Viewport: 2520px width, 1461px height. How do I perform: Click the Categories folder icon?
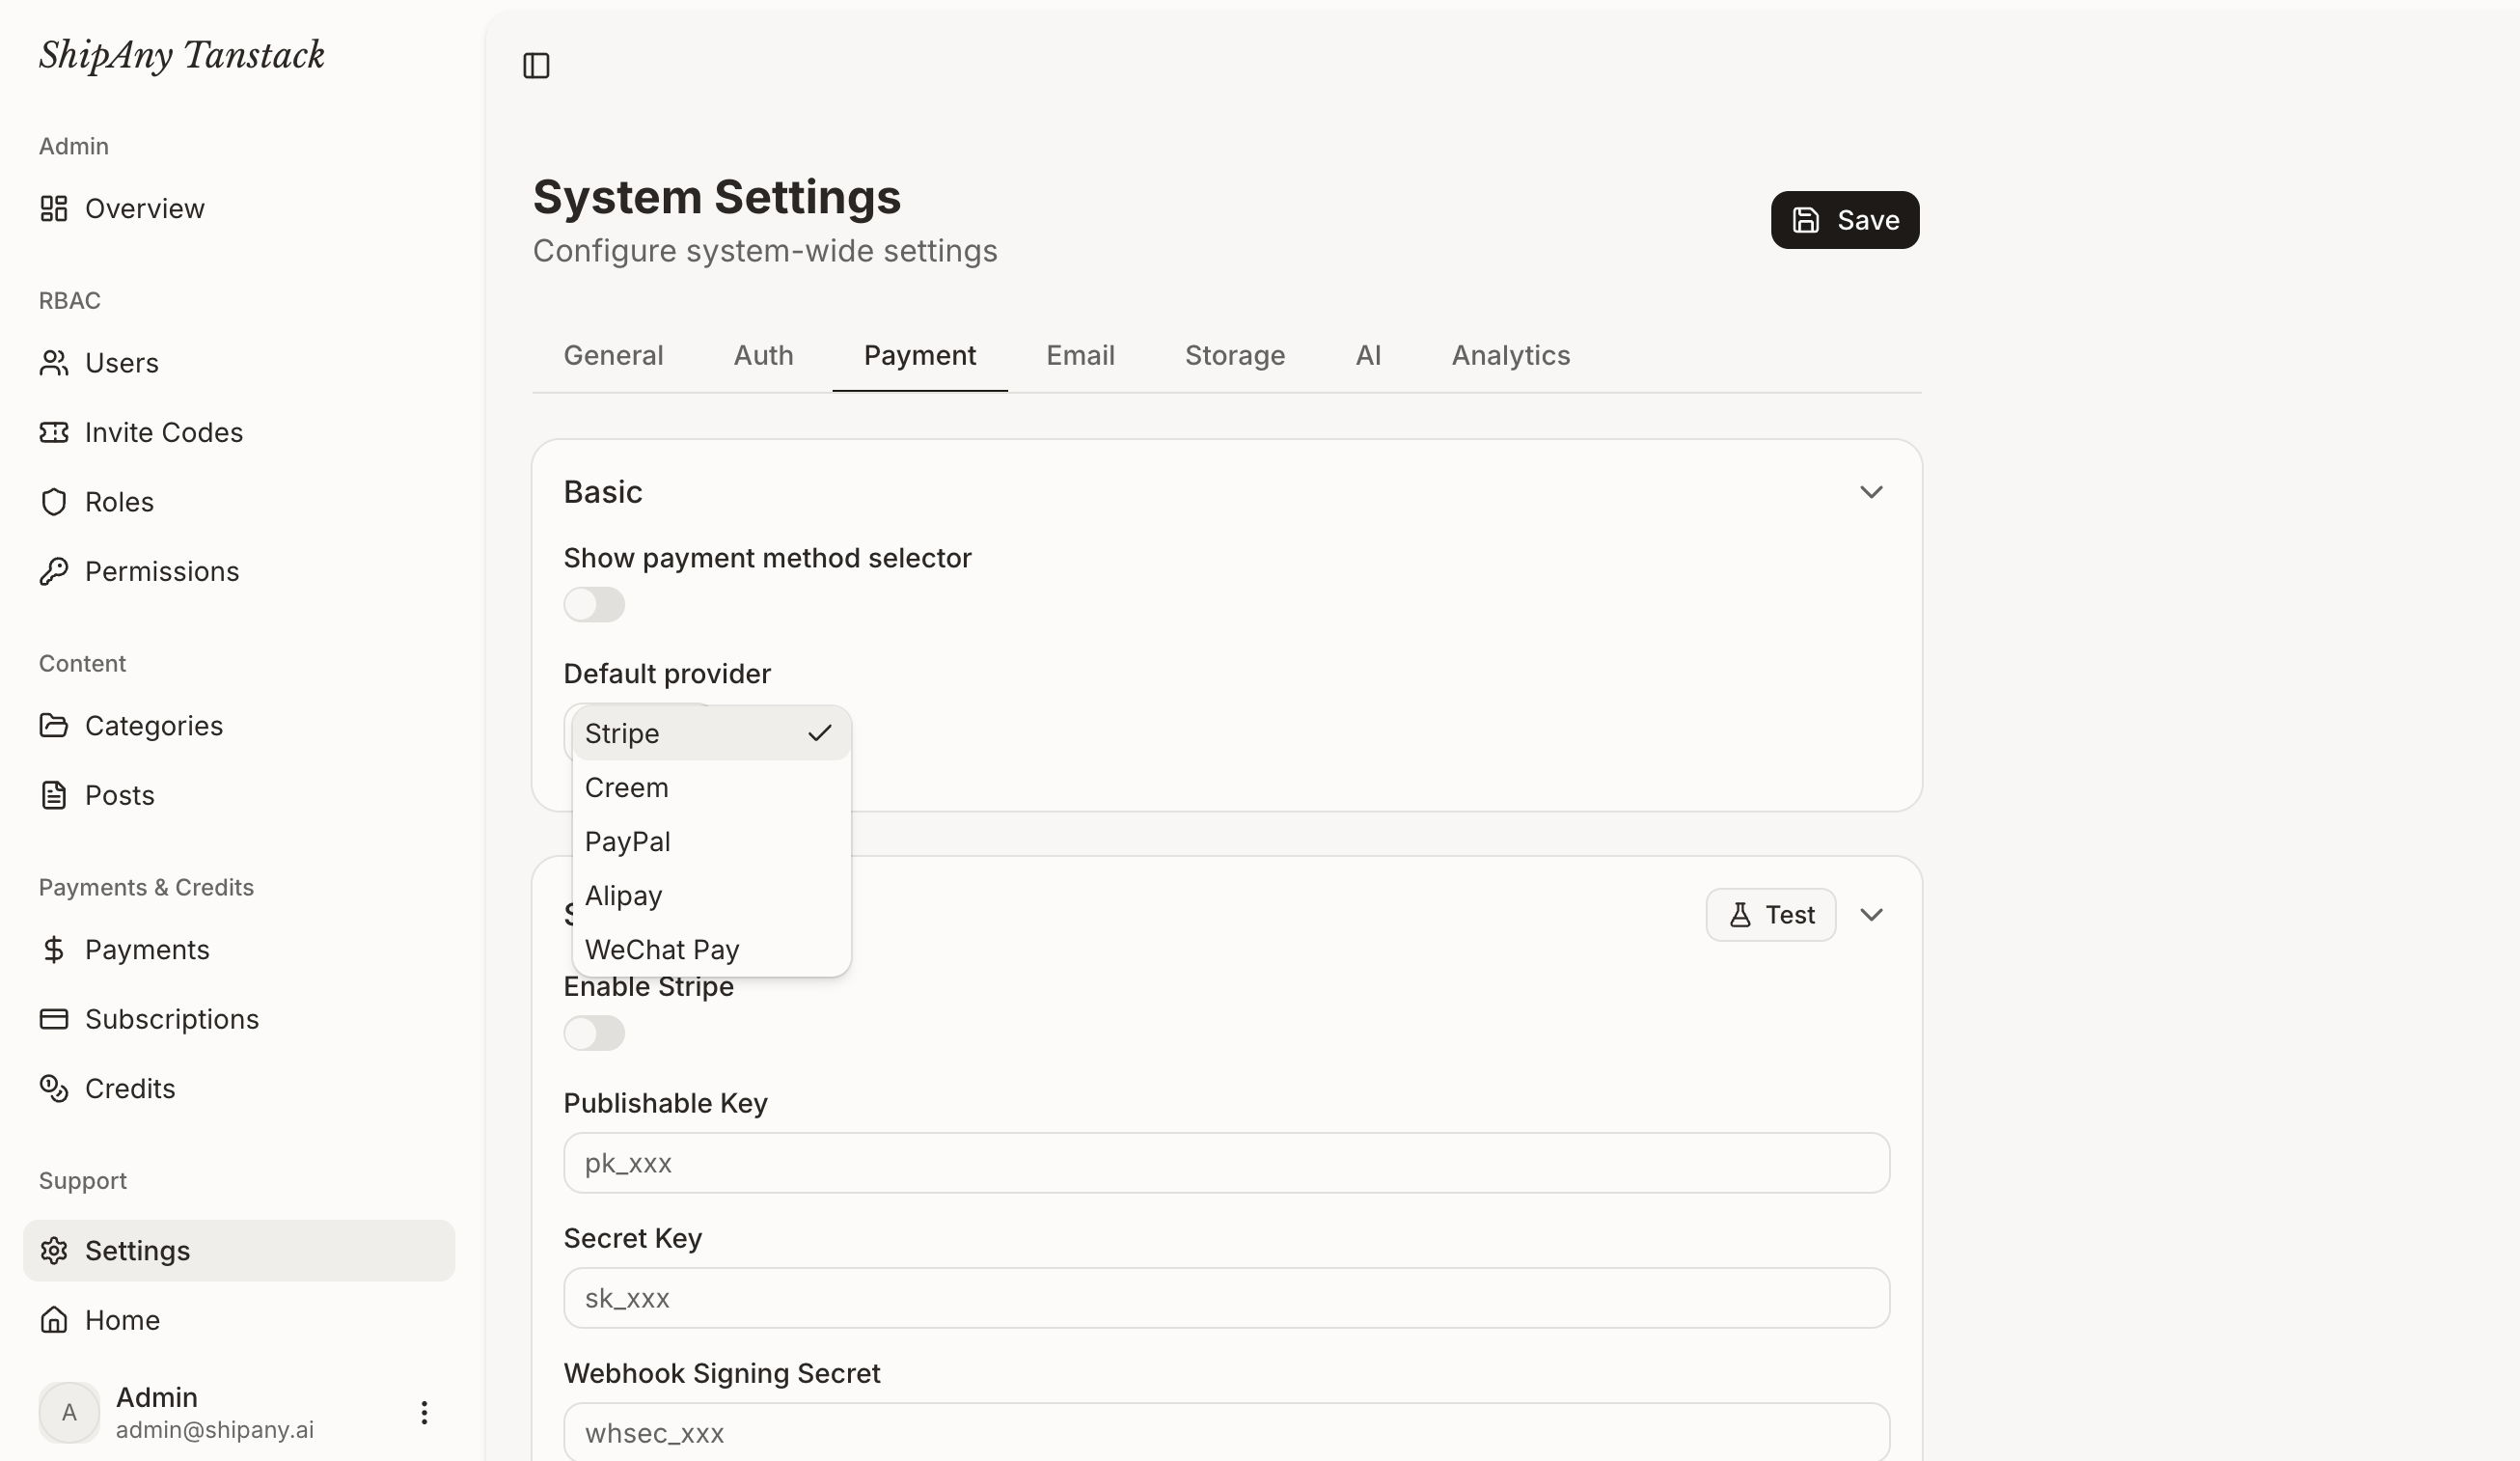(54, 724)
